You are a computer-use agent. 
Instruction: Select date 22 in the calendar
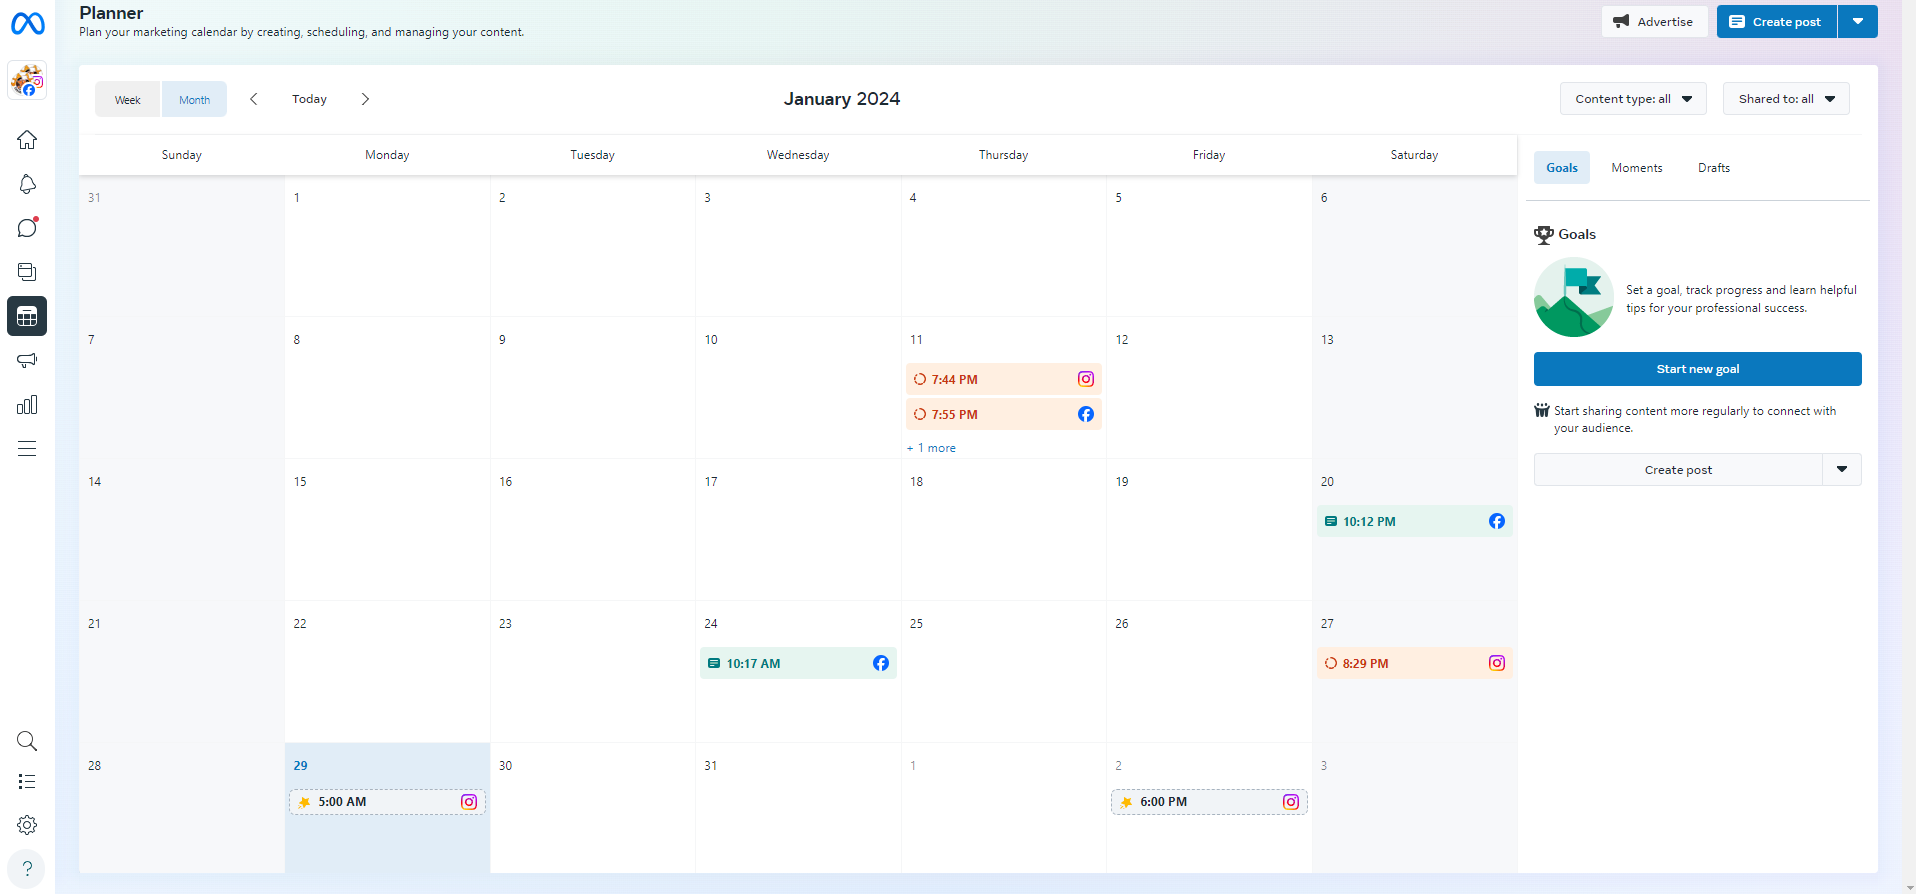pyautogui.click(x=300, y=624)
